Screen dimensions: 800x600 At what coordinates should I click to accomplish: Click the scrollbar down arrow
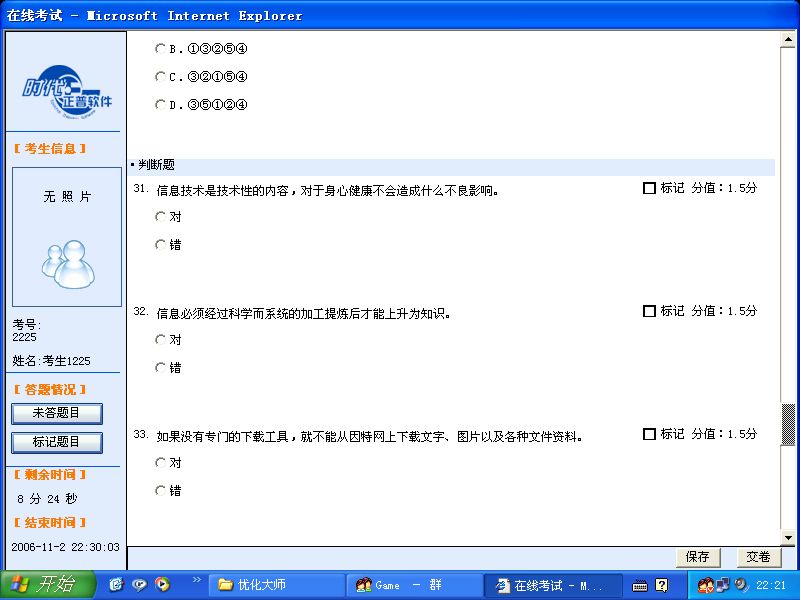pos(788,536)
